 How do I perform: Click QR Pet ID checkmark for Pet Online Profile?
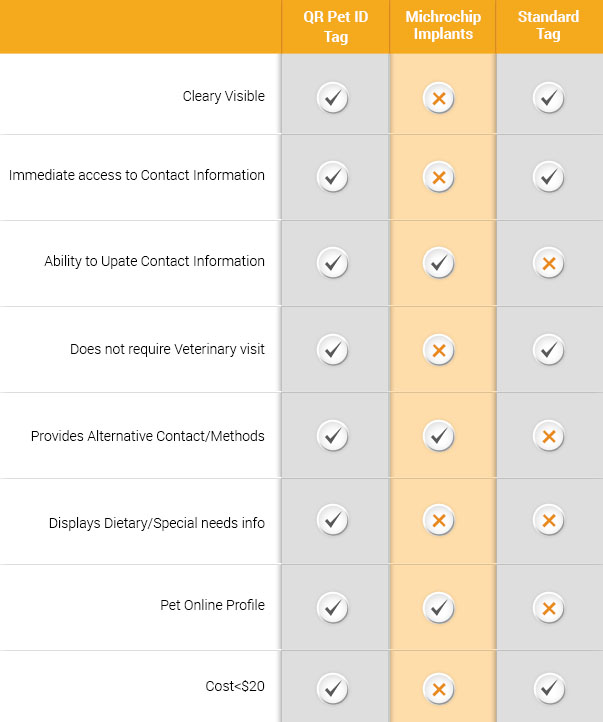click(333, 607)
